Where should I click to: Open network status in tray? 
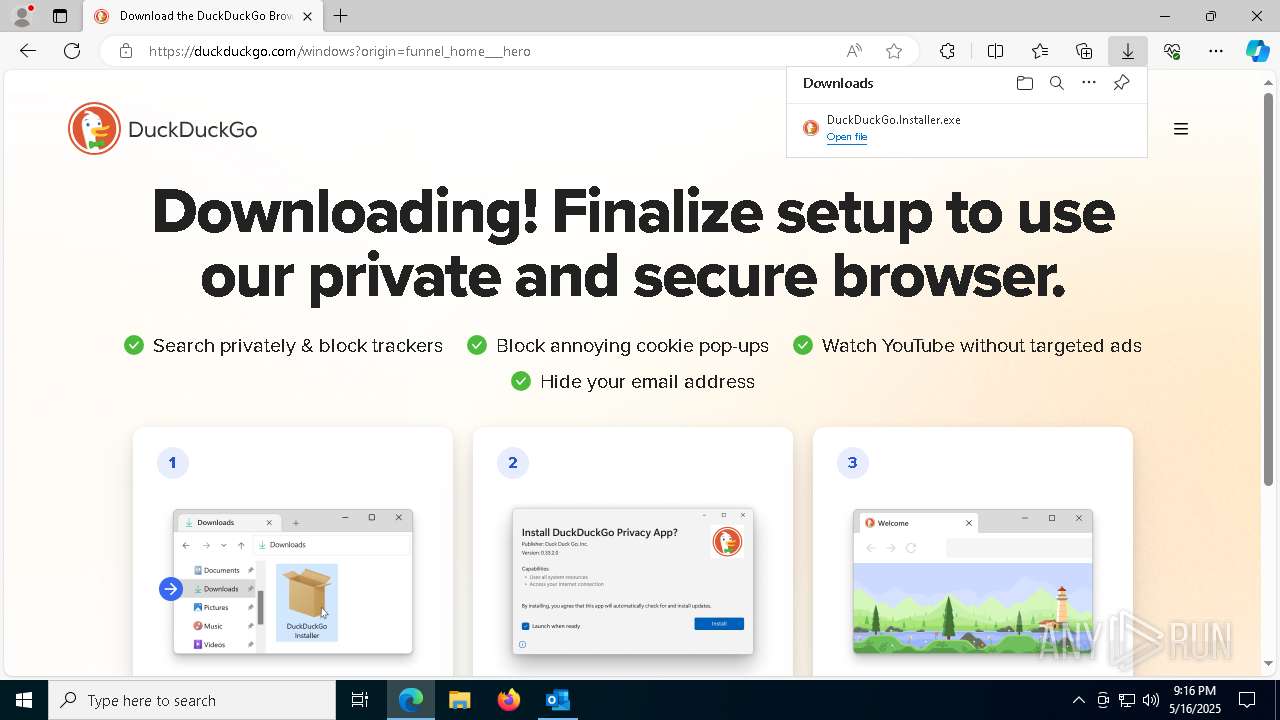(1127, 700)
